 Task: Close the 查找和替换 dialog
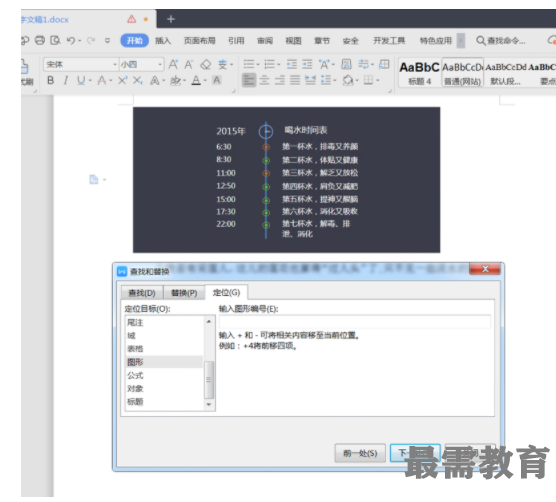coord(485,269)
